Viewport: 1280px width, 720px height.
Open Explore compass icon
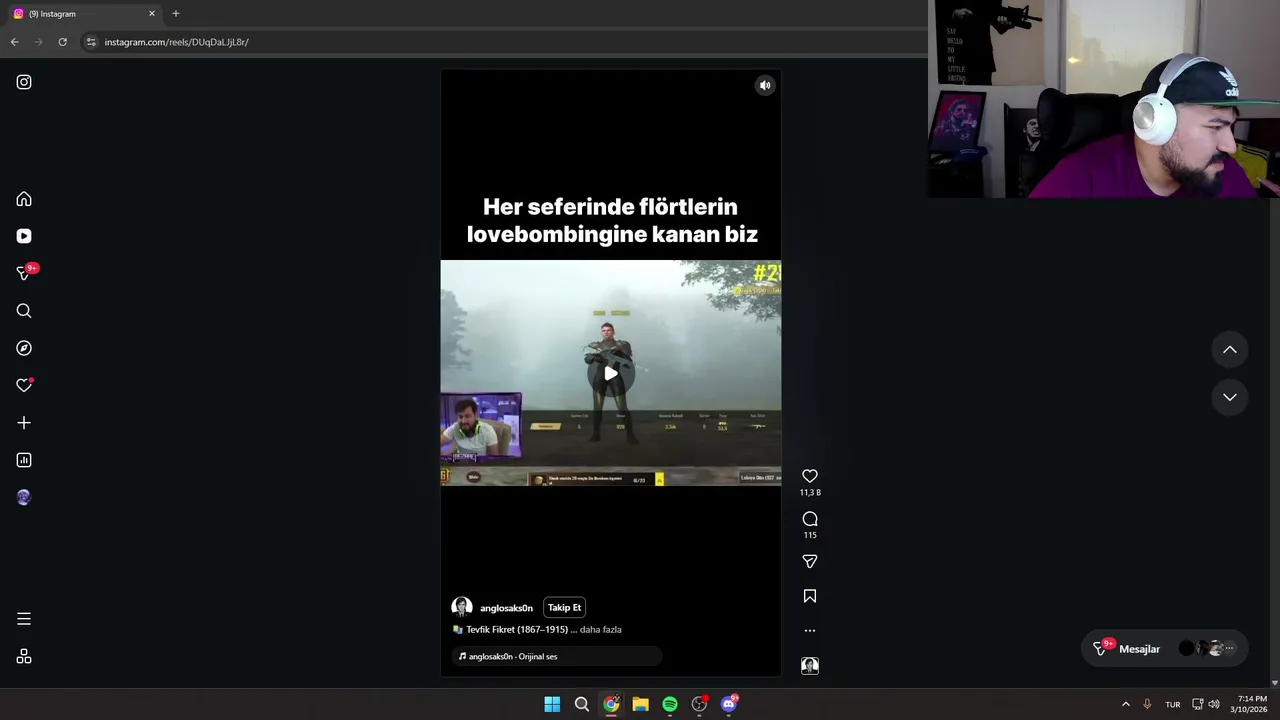pos(24,348)
